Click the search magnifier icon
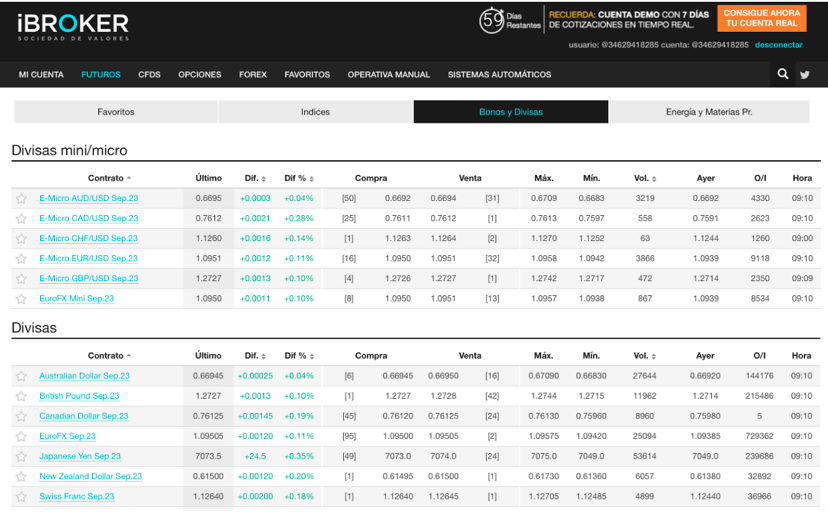The width and height of the screenshot is (828, 514). (783, 74)
